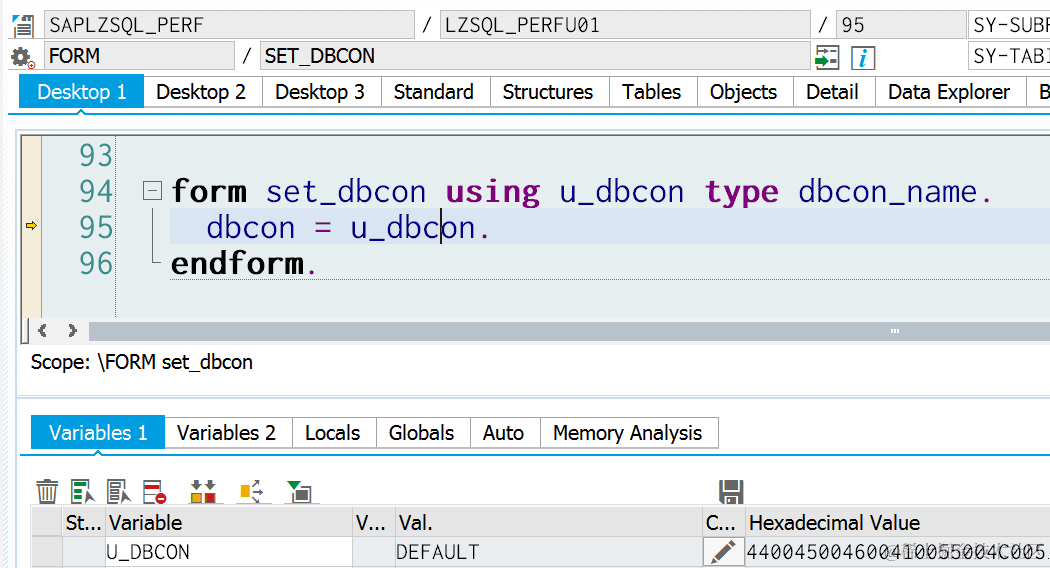Click the trash can delete icon

47,492
